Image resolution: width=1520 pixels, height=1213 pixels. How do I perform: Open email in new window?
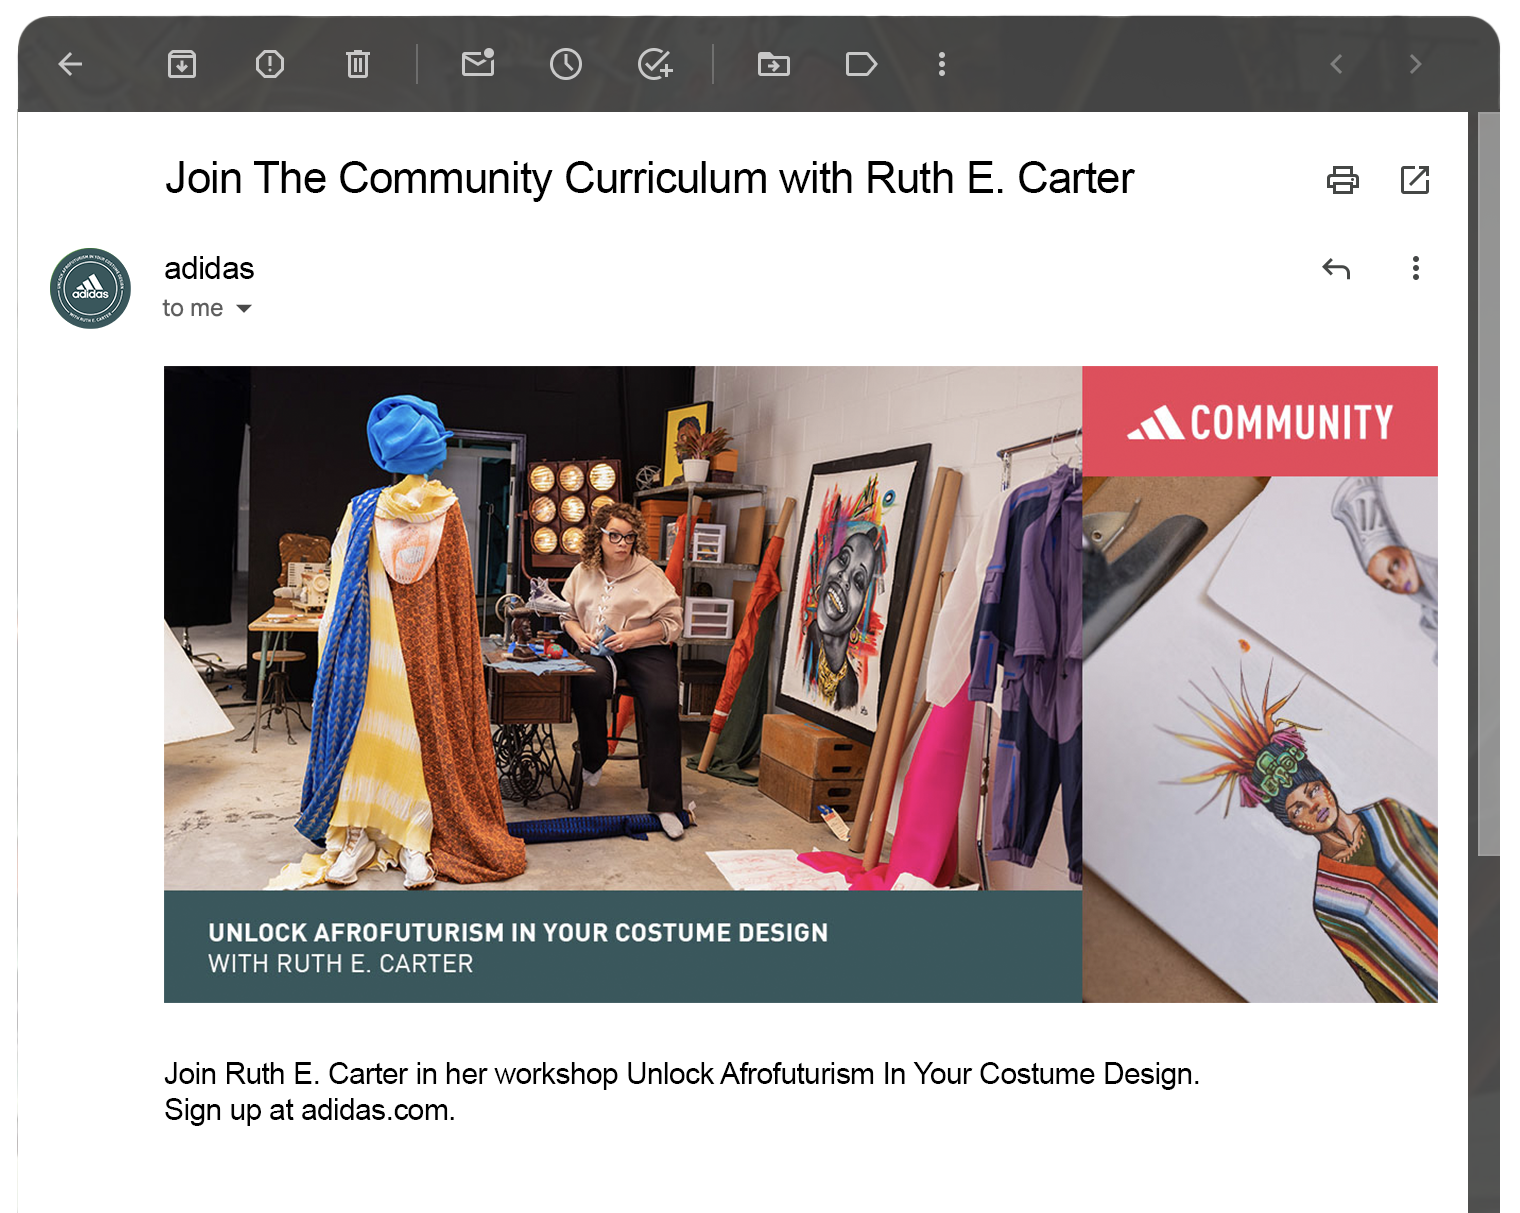click(1415, 180)
